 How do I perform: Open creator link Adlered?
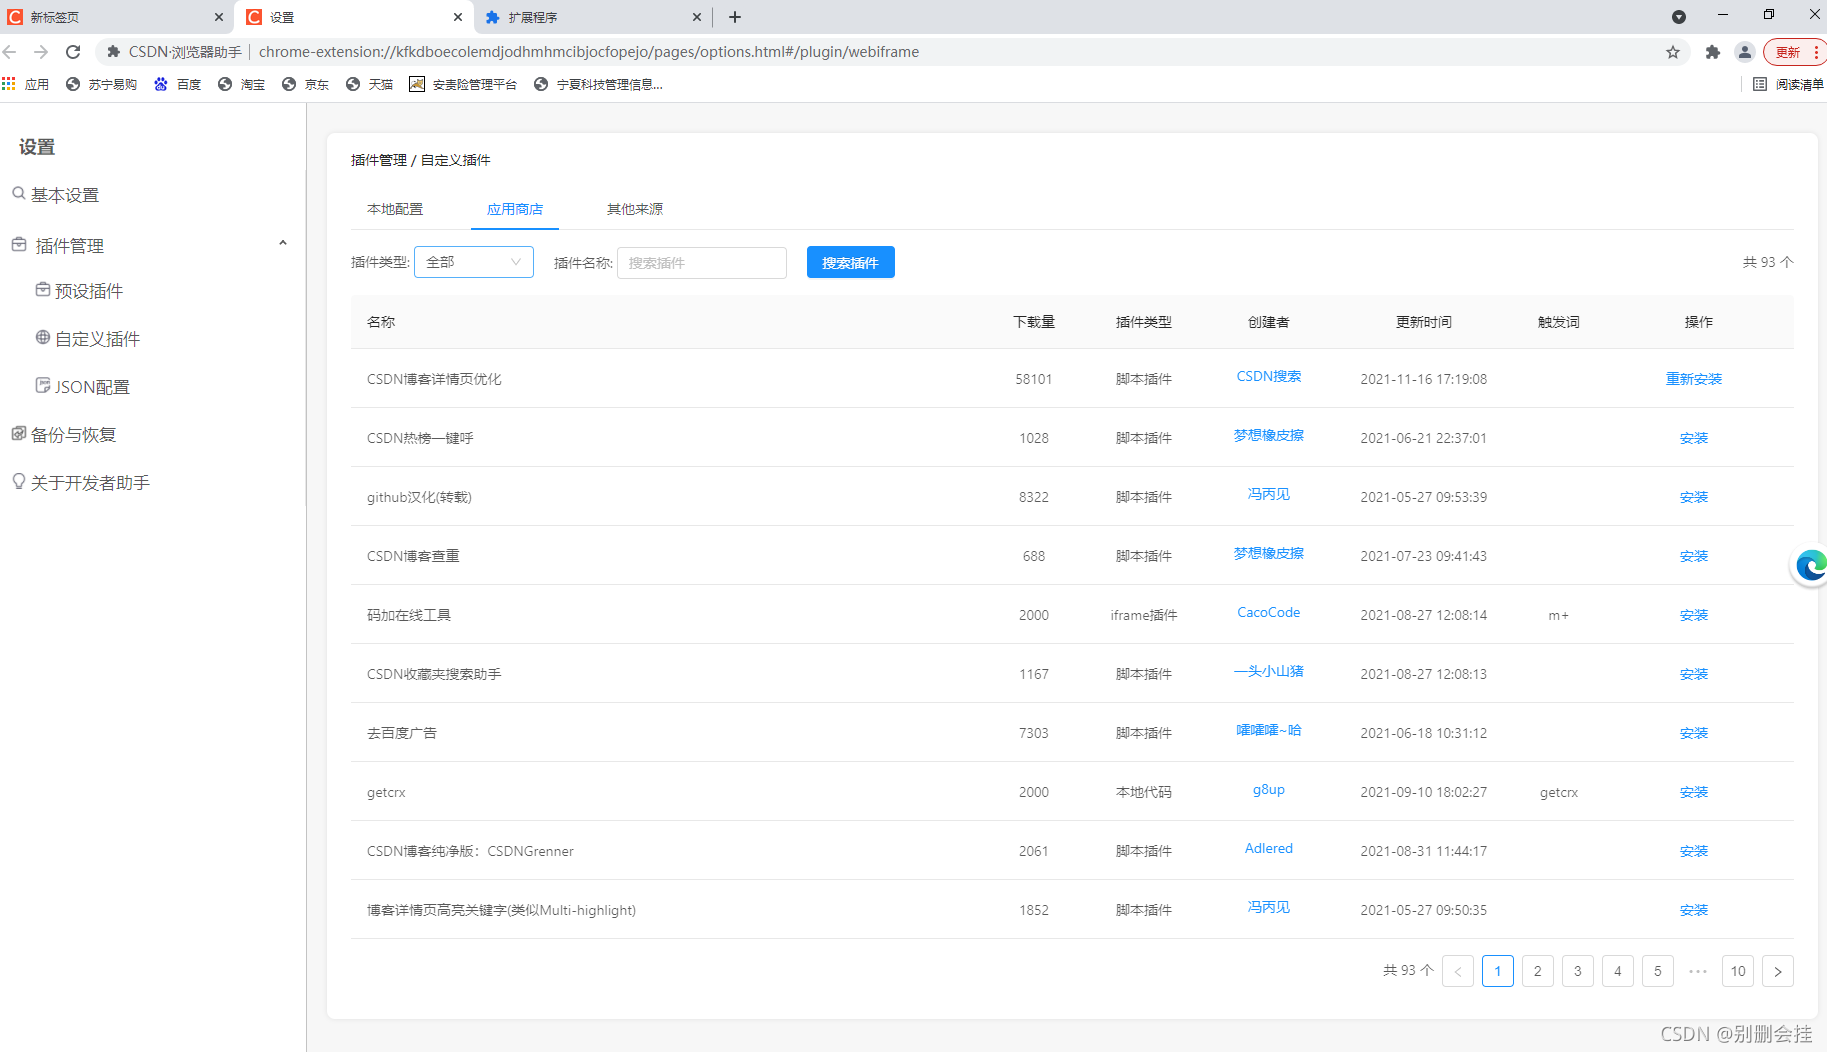point(1269,848)
